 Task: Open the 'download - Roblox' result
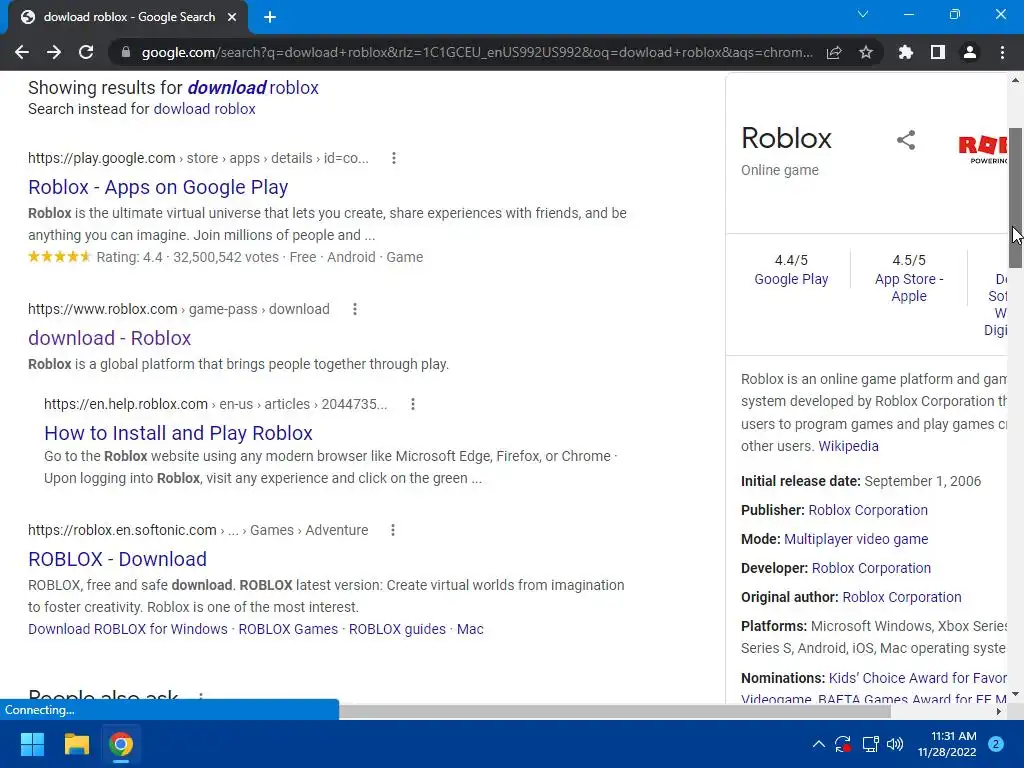[110, 338]
